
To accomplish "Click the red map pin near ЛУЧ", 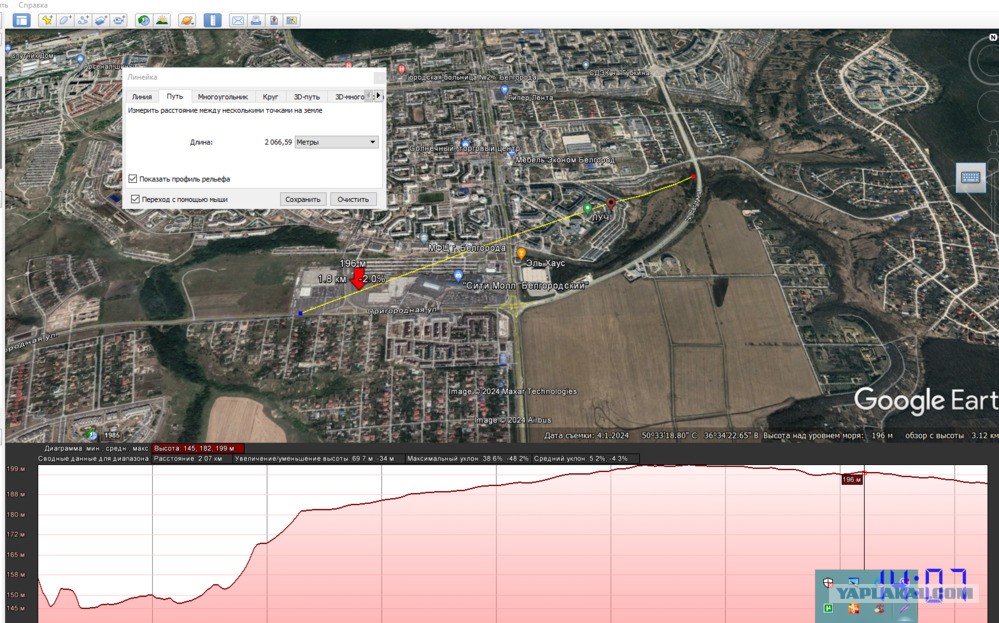I will click(611, 203).
